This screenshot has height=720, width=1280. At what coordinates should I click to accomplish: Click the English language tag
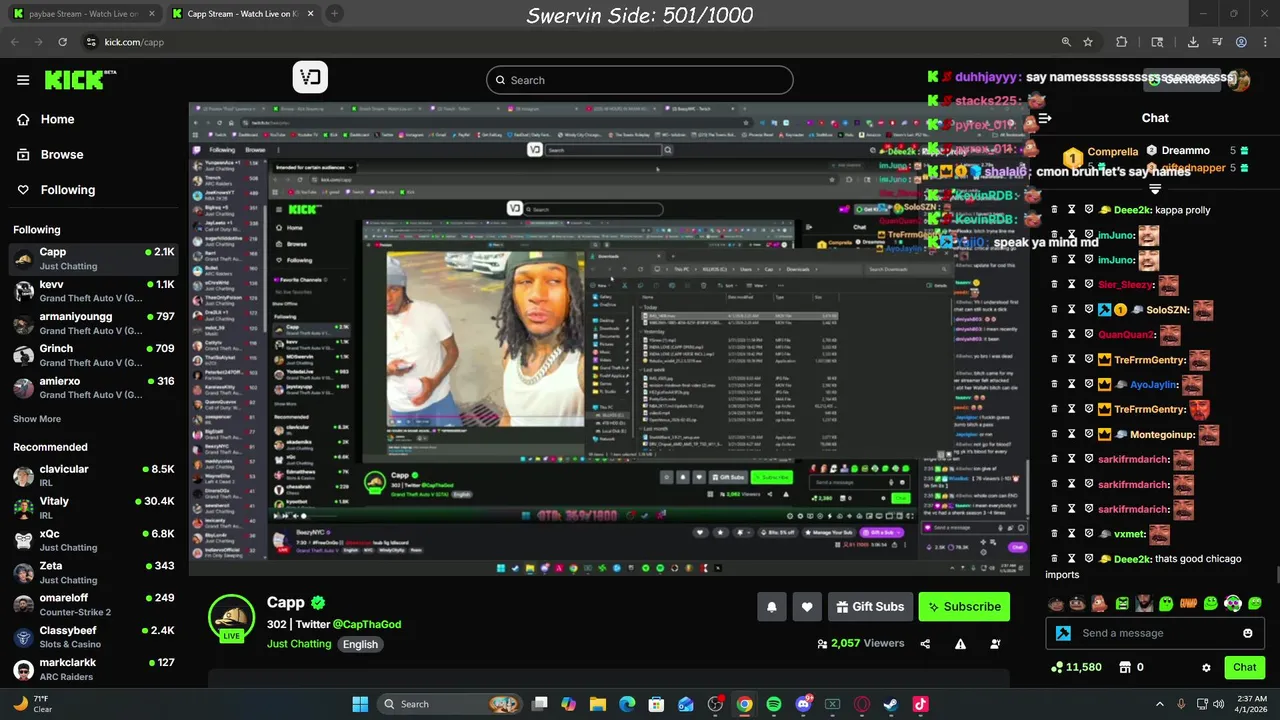tap(361, 644)
